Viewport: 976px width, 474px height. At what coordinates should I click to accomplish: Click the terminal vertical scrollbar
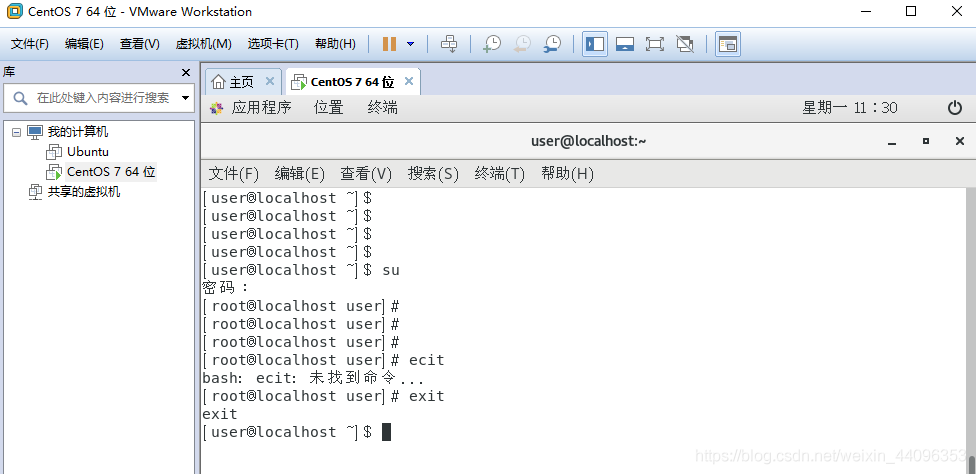971,330
